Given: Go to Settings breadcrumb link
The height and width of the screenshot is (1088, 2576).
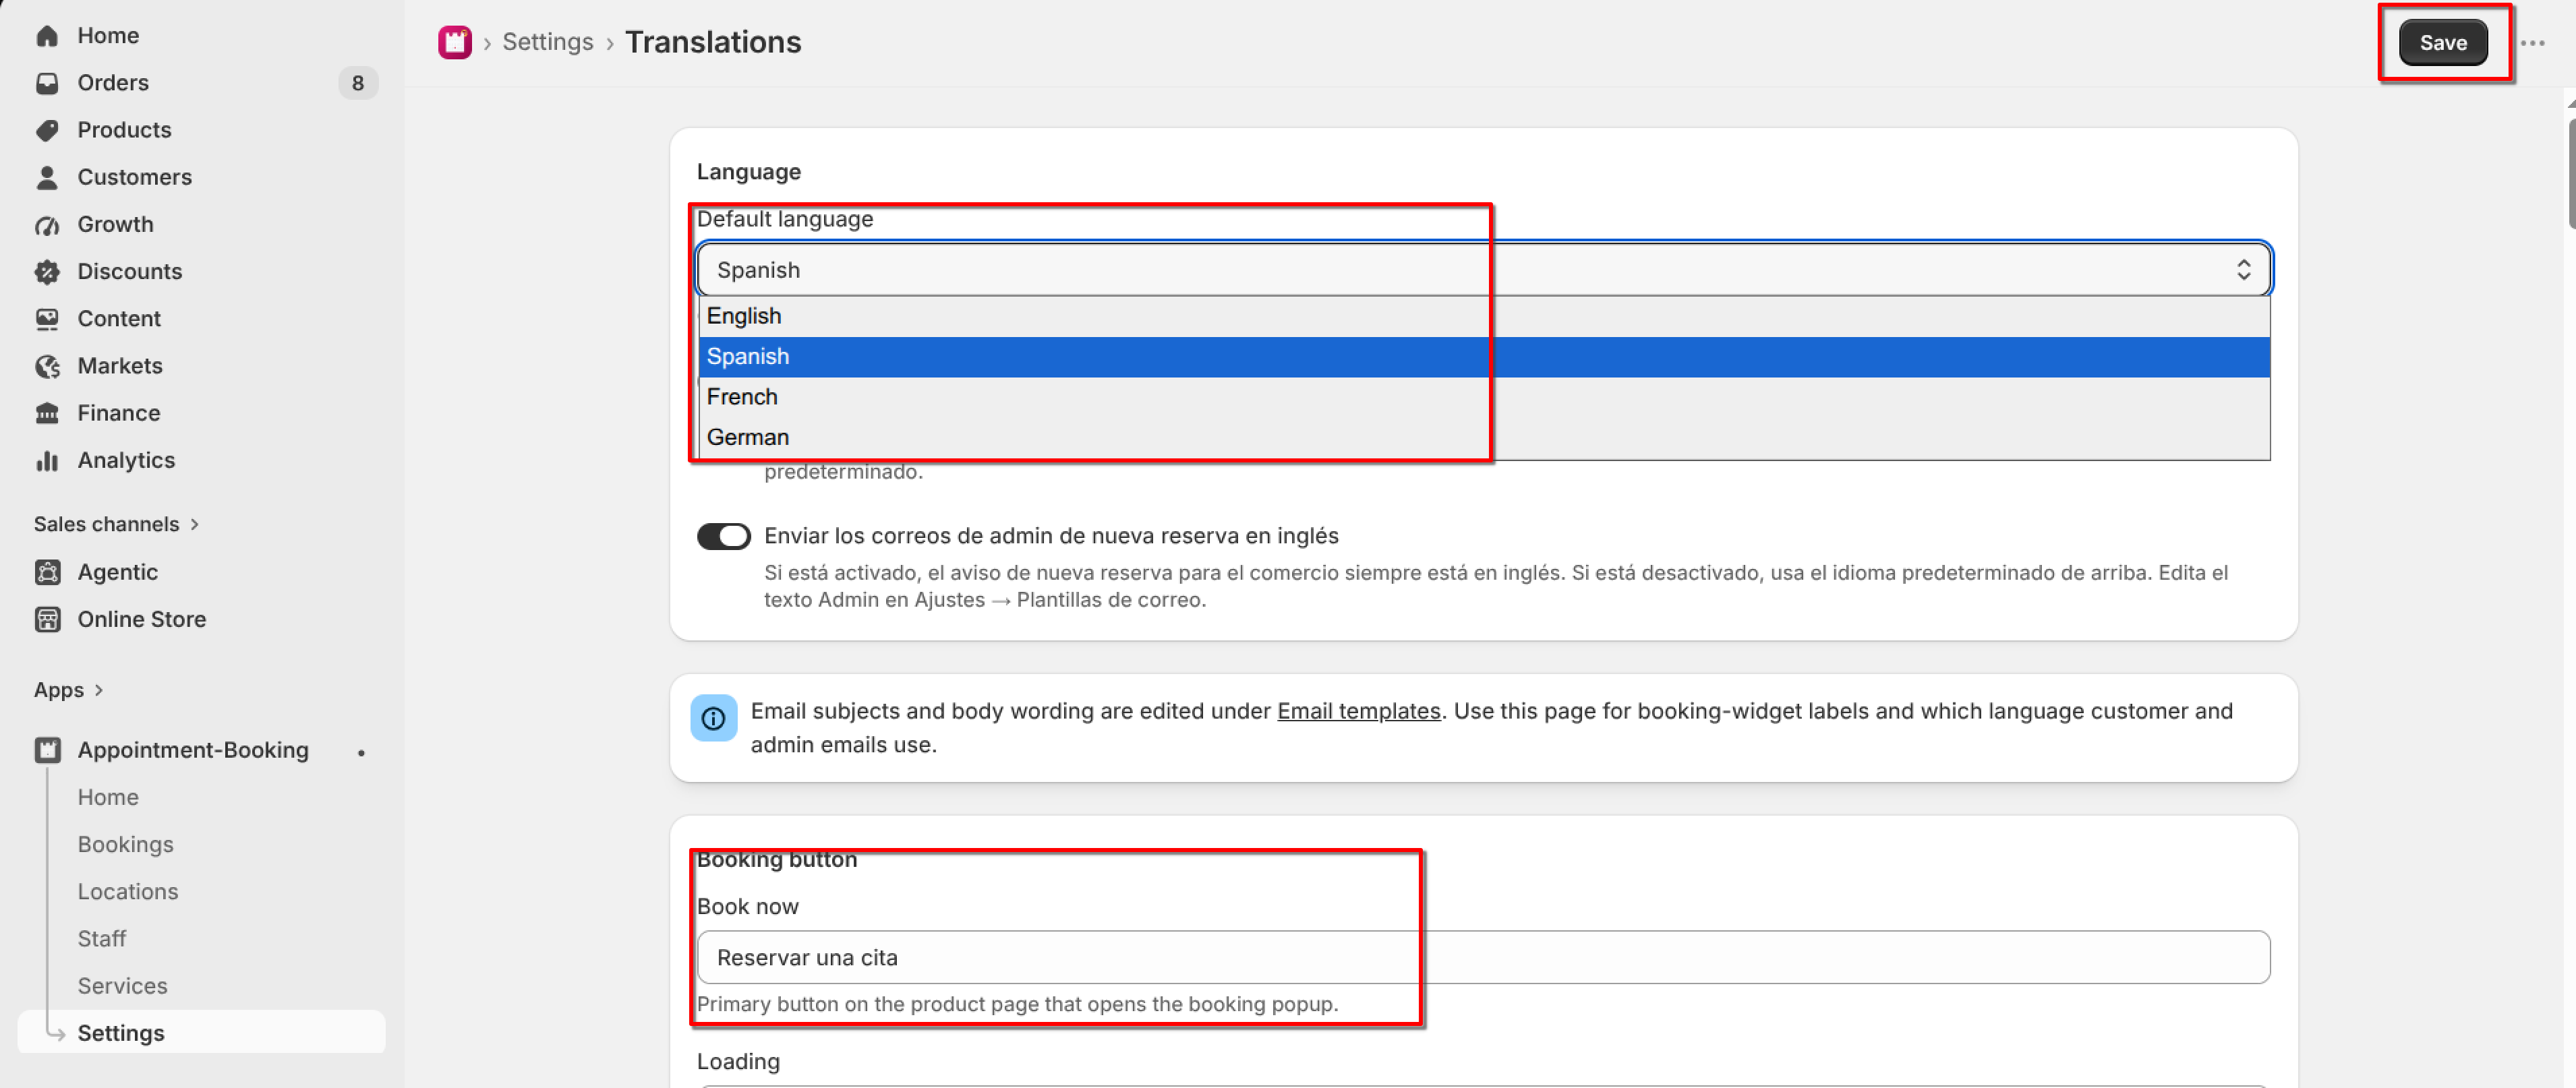Looking at the screenshot, I should click(x=547, y=42).
